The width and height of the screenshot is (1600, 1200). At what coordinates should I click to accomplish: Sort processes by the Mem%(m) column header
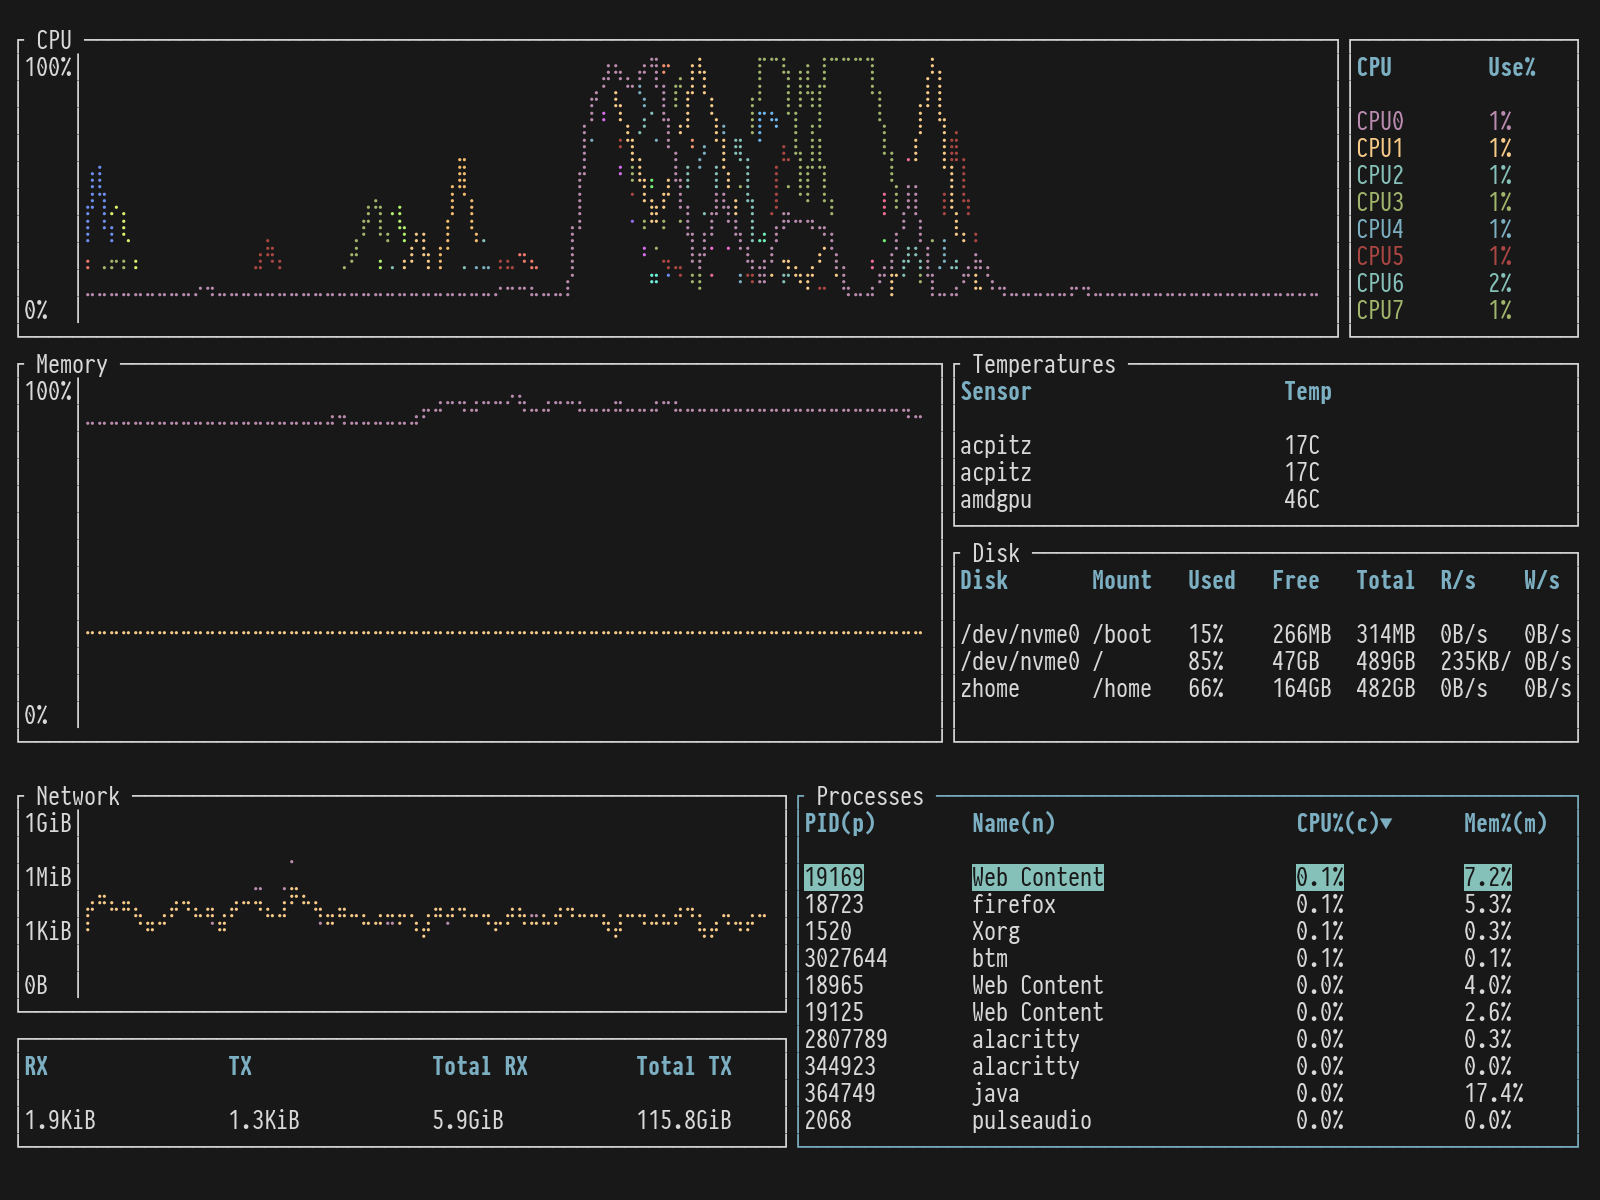point(1506,823)
